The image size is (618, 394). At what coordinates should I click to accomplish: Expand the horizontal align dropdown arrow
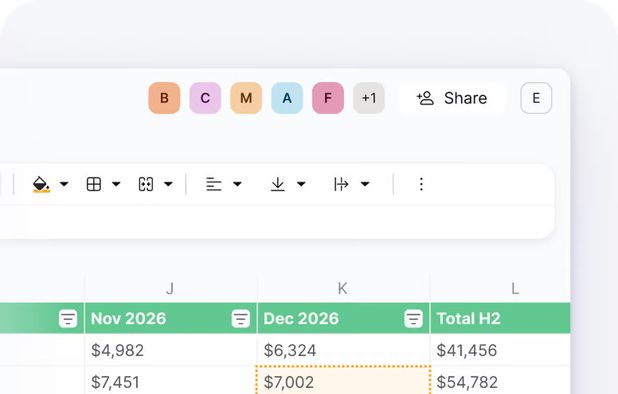tap(237, 184)
